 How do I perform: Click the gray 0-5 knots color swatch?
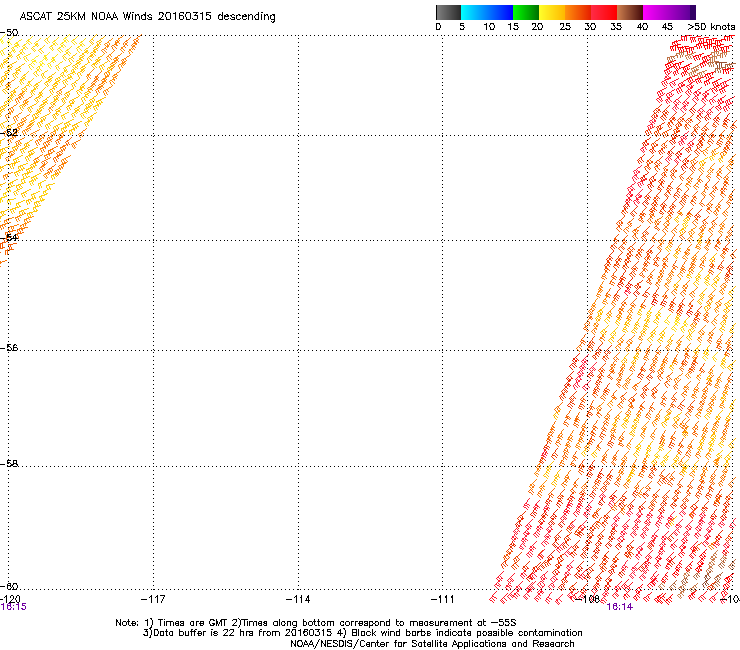[448, 12]
